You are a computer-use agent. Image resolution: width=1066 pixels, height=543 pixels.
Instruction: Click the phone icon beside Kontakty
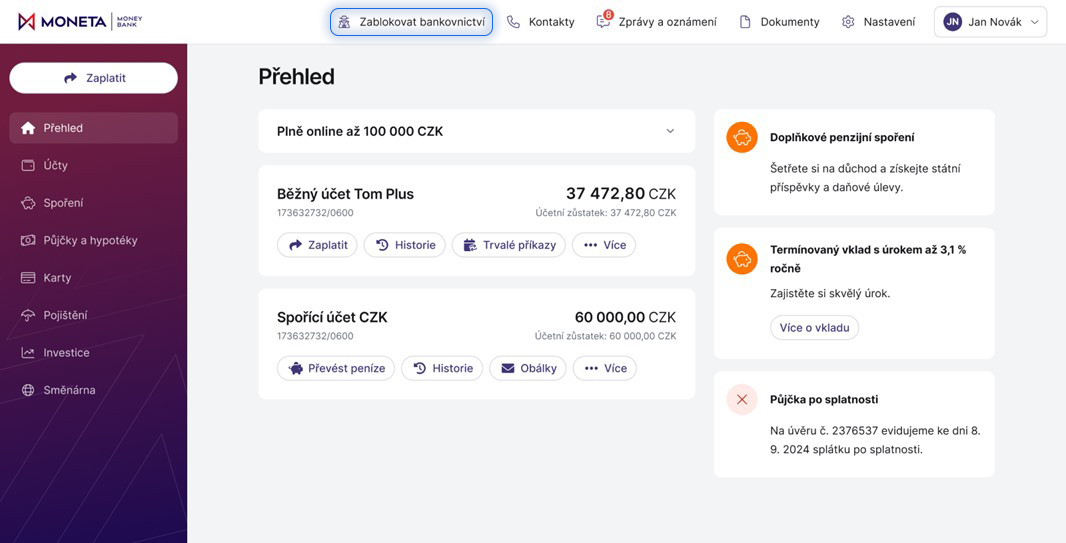(x=513, y=22)
